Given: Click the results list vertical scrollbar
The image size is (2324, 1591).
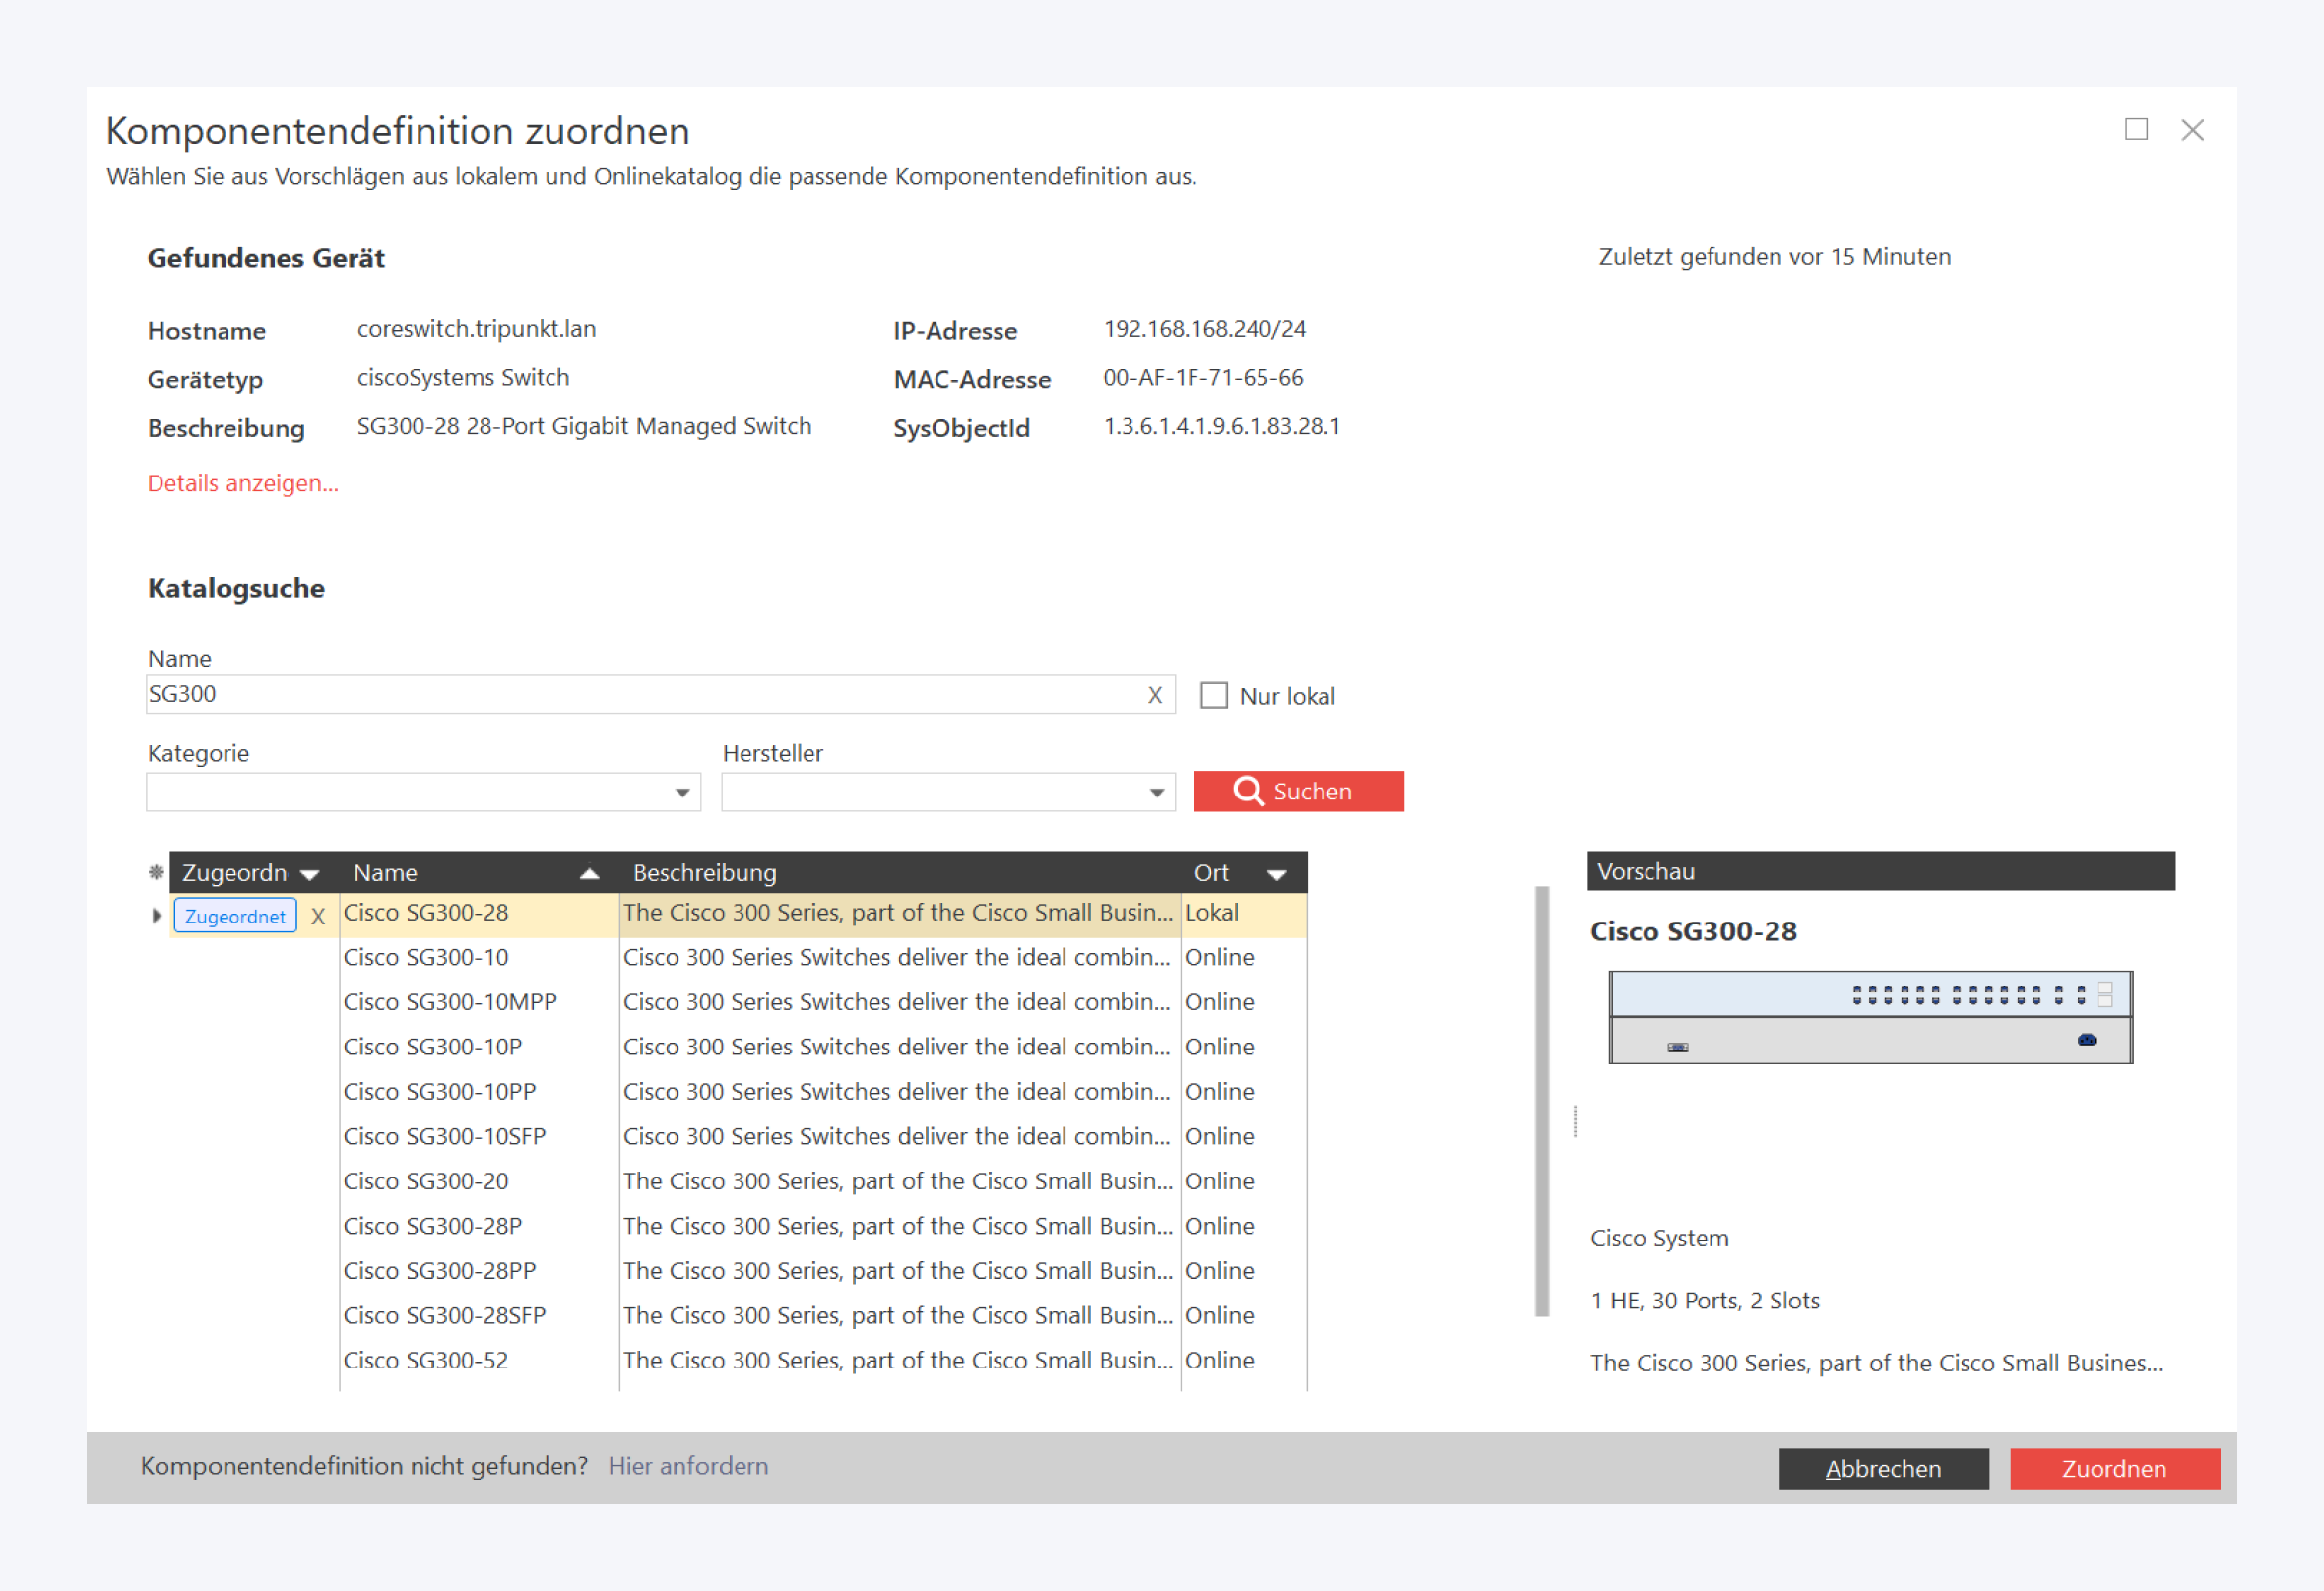Looking at the screenshot, I should click(1541, 1100).
